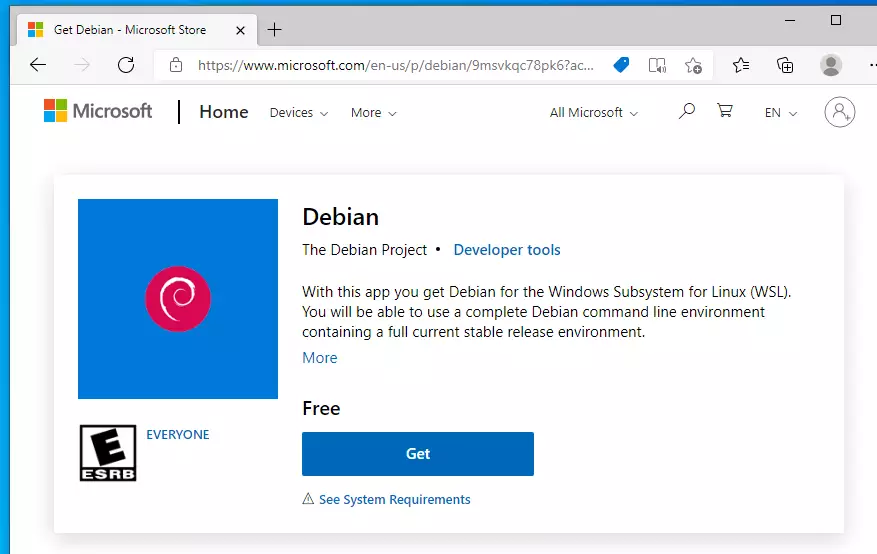The width and height of the screenshot is (877, 554).
Task: Open site search with the magnifier icon
Action: coord(686,111)
